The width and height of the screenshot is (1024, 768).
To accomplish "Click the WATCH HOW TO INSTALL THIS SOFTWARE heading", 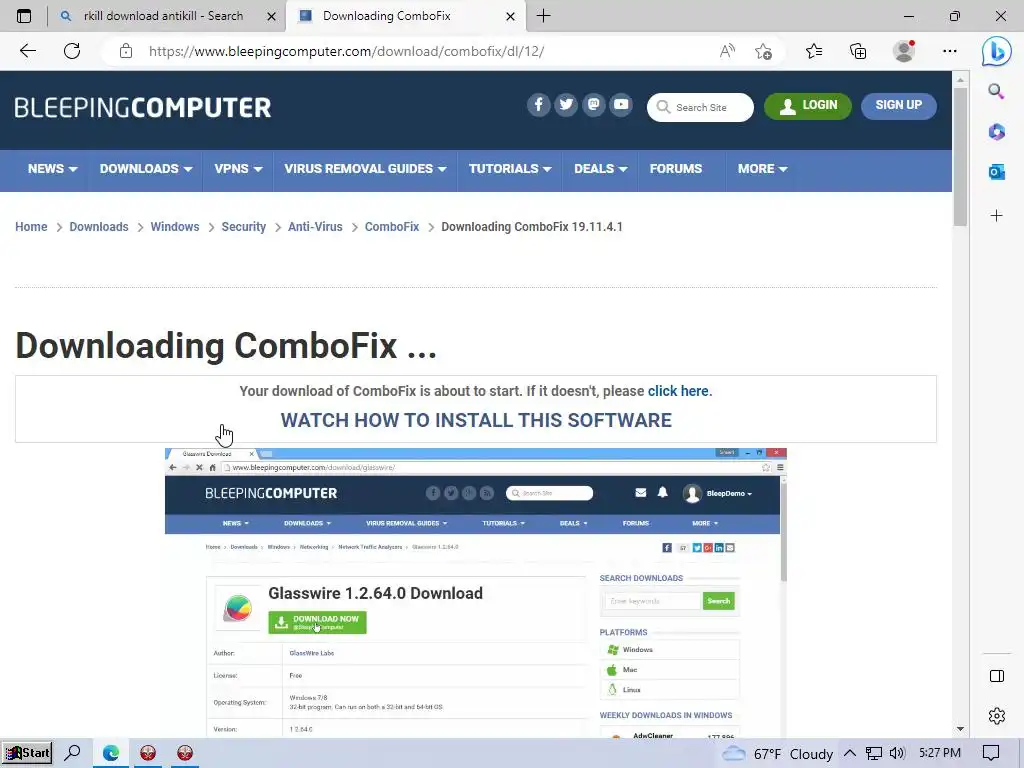I will (476, 420).
